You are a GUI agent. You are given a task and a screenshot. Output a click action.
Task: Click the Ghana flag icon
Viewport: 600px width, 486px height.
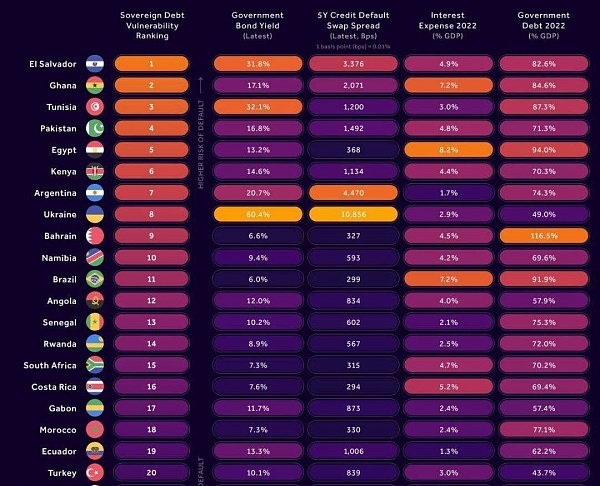[x=95, y=85]
